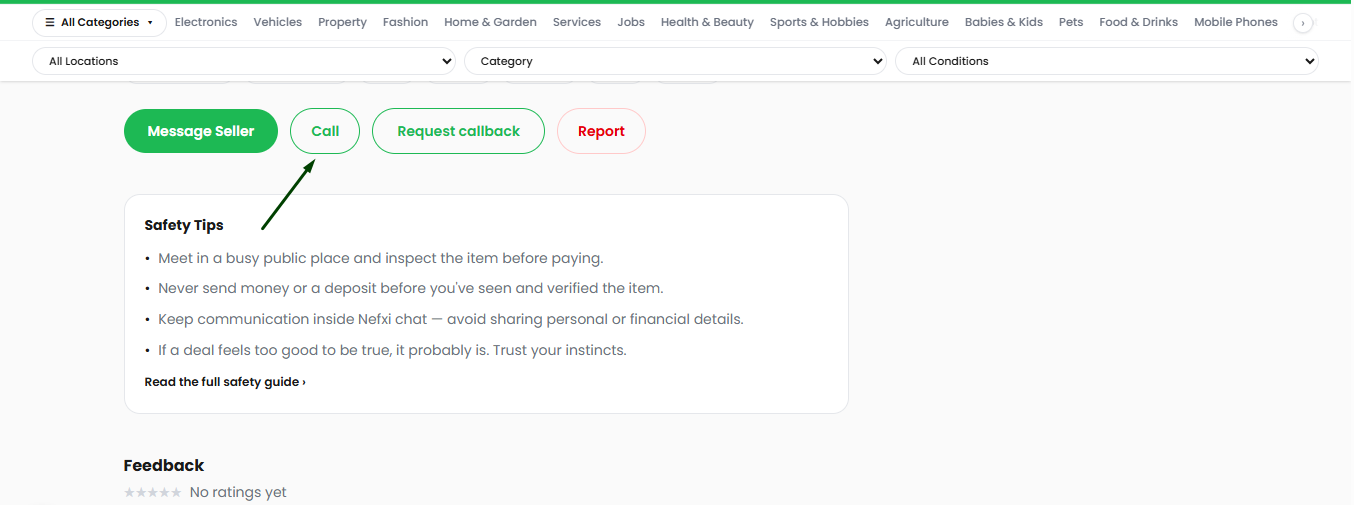
Task: Click the Call button
Action: tap(325, 131)
